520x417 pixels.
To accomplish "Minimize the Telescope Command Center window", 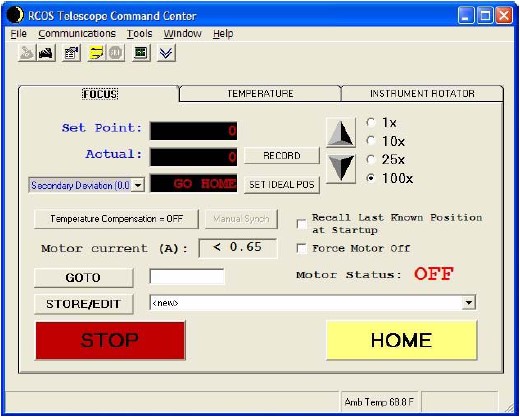I will coord(466,15).
